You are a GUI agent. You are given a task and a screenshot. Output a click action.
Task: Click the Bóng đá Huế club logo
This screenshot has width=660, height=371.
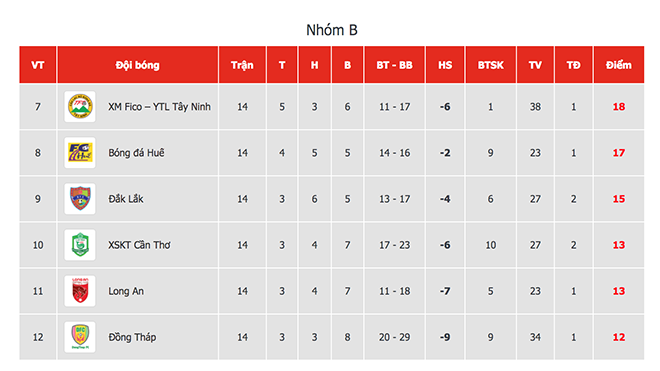pos(80,153)
